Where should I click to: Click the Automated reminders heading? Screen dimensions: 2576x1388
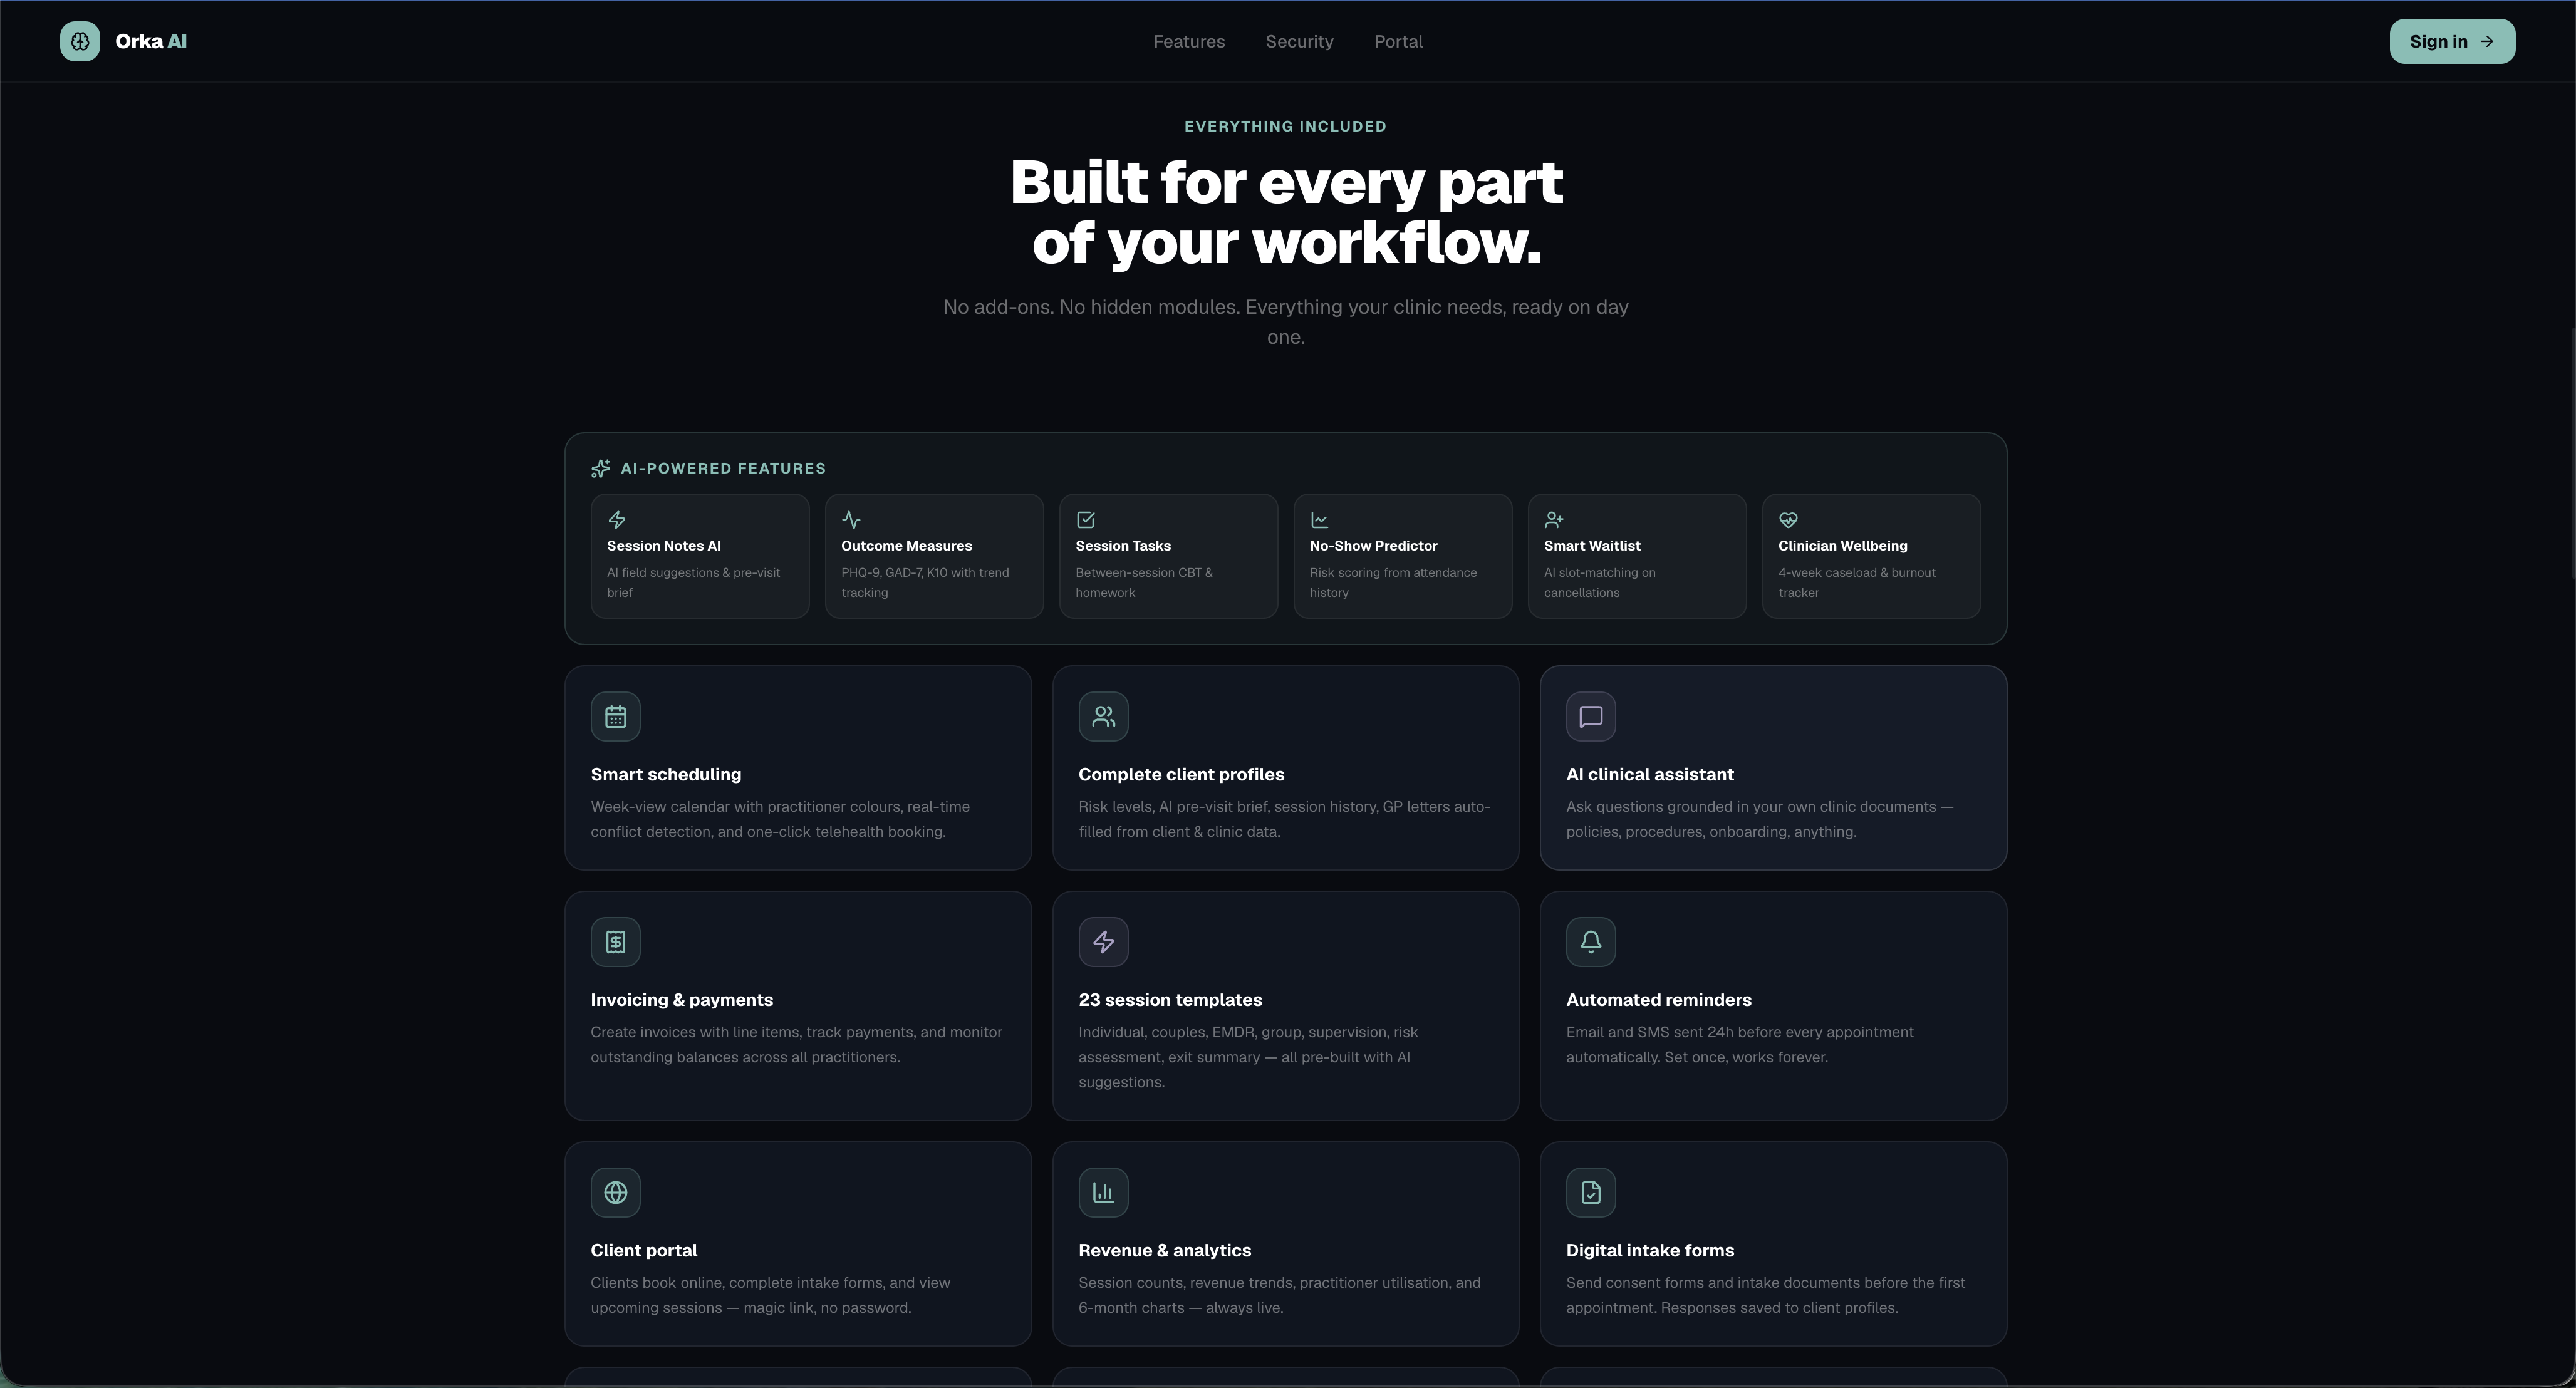point(1659,1000)
